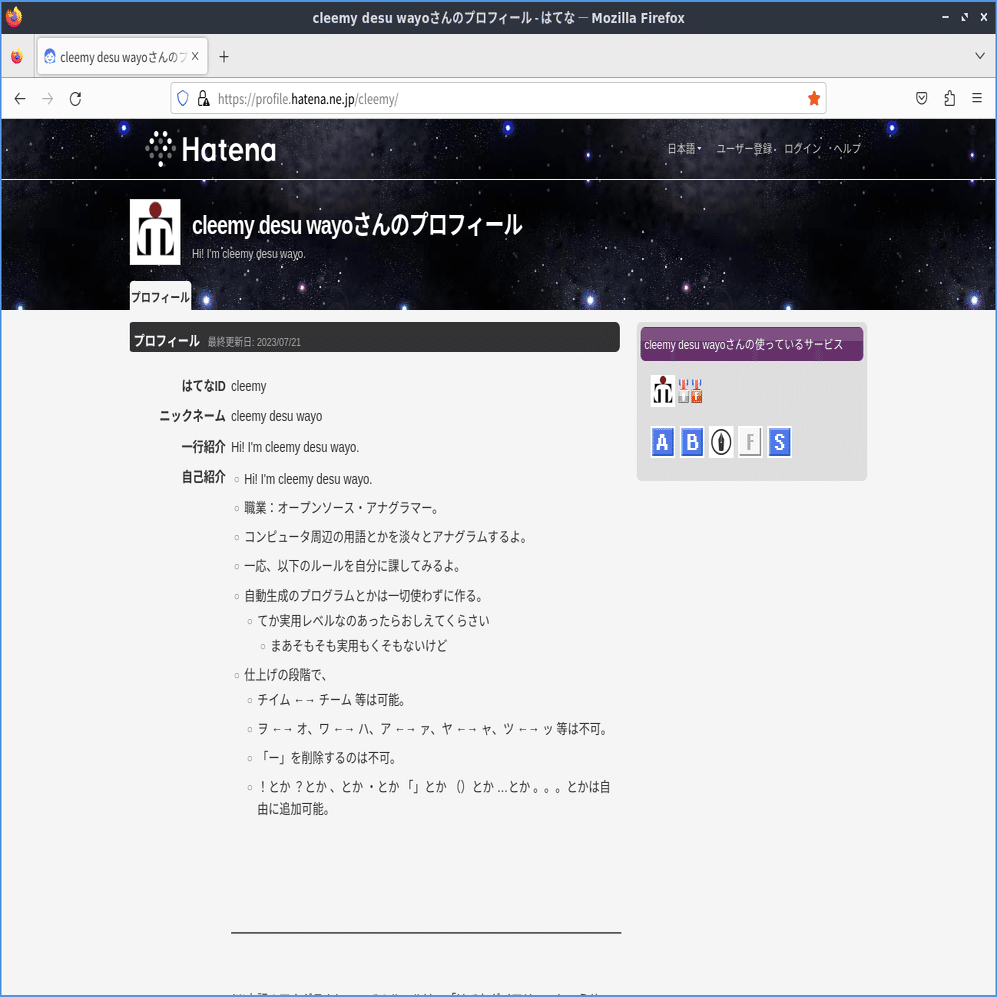Screen dimensions: 997x997
Task: Click the cleemy desu wayoさんのプロフィール heading
Action: pos(357,225)
